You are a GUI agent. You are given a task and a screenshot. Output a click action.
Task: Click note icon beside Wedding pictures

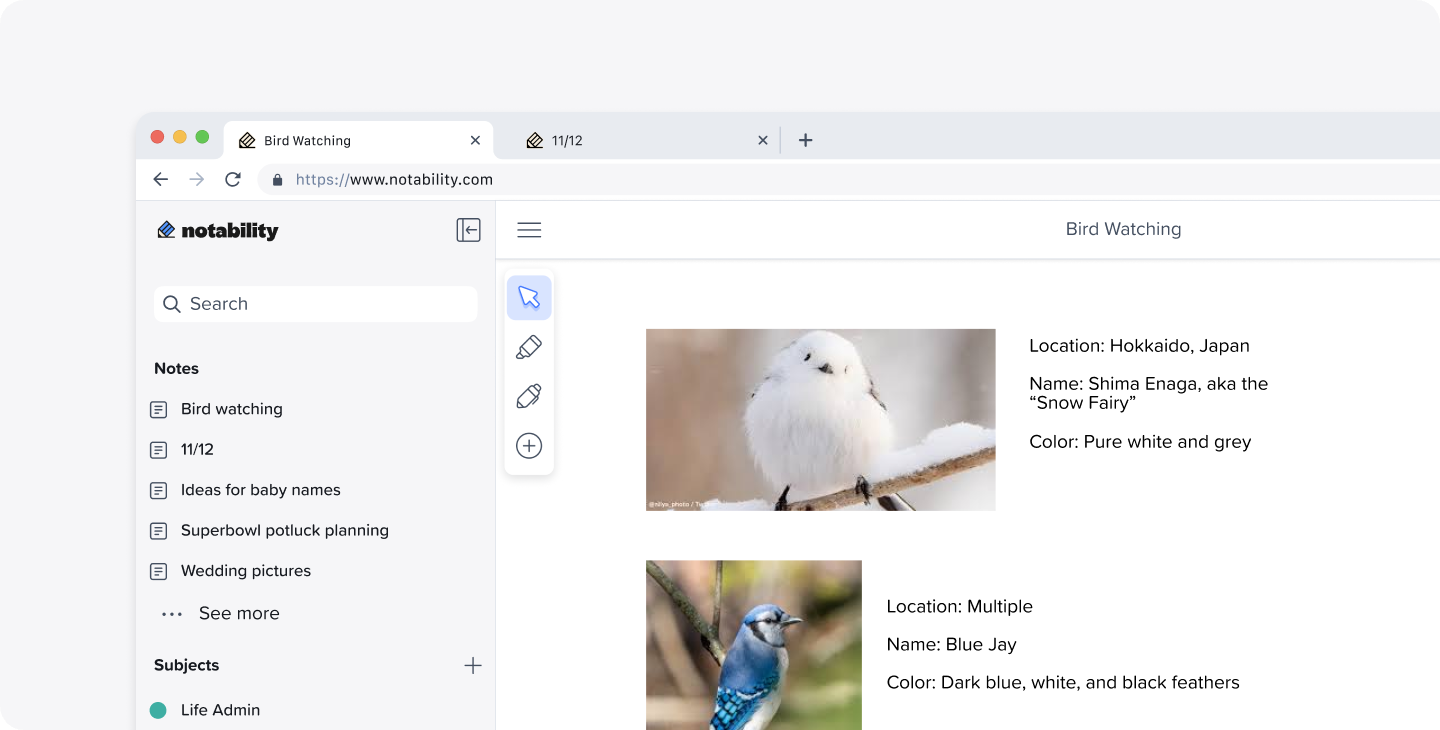point(158,571)
